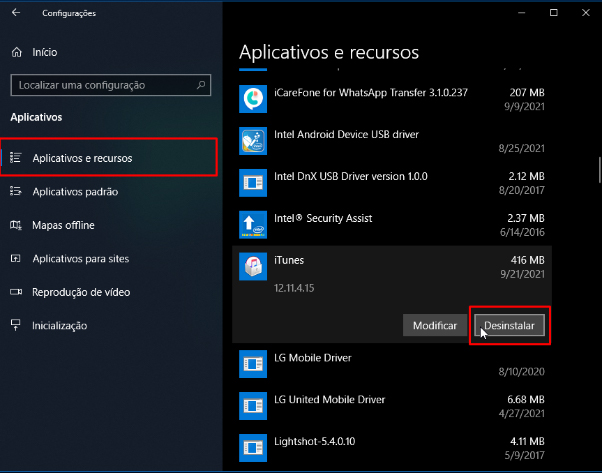Click the 8/25/2021 install date
602x474 pixels.
(521, 148)
